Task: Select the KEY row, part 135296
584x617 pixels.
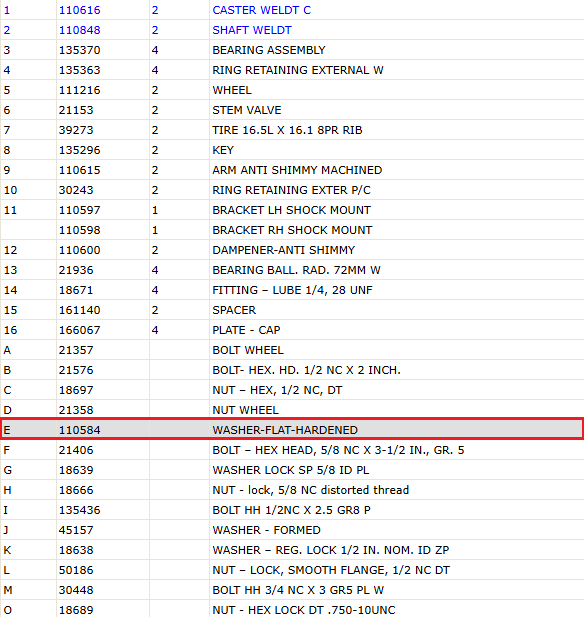Action: 292,150
